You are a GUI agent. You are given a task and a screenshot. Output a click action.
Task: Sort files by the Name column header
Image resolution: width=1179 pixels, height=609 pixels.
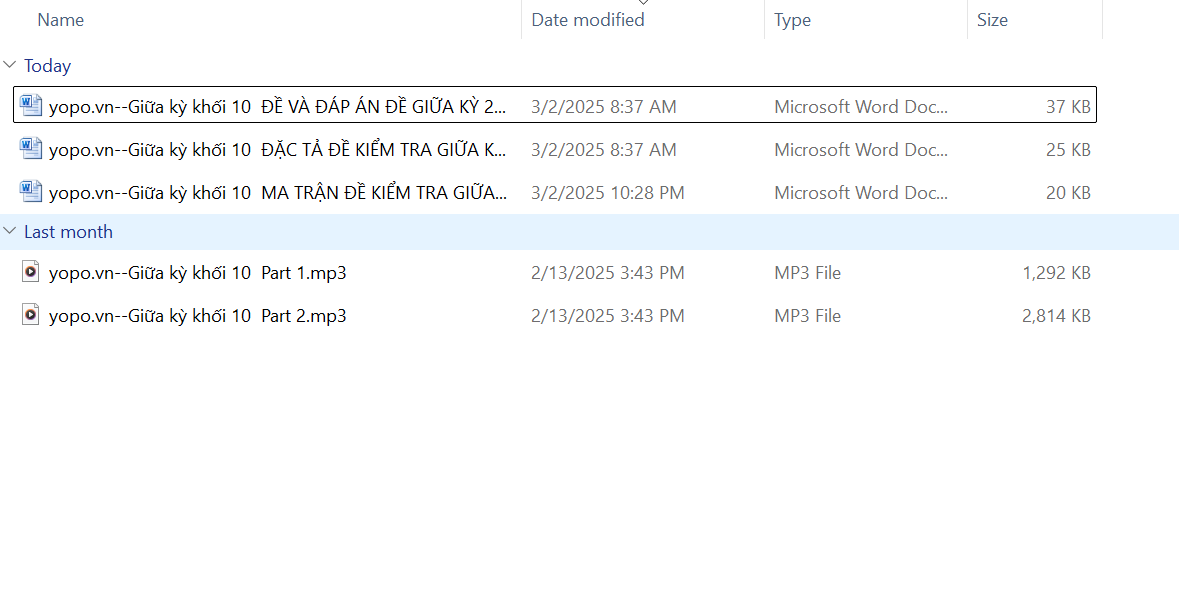[60, 20]
